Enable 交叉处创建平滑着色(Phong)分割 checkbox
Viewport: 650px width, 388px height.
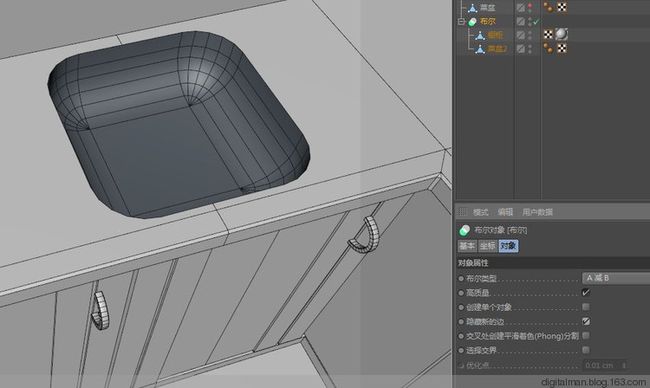point(586,335)
